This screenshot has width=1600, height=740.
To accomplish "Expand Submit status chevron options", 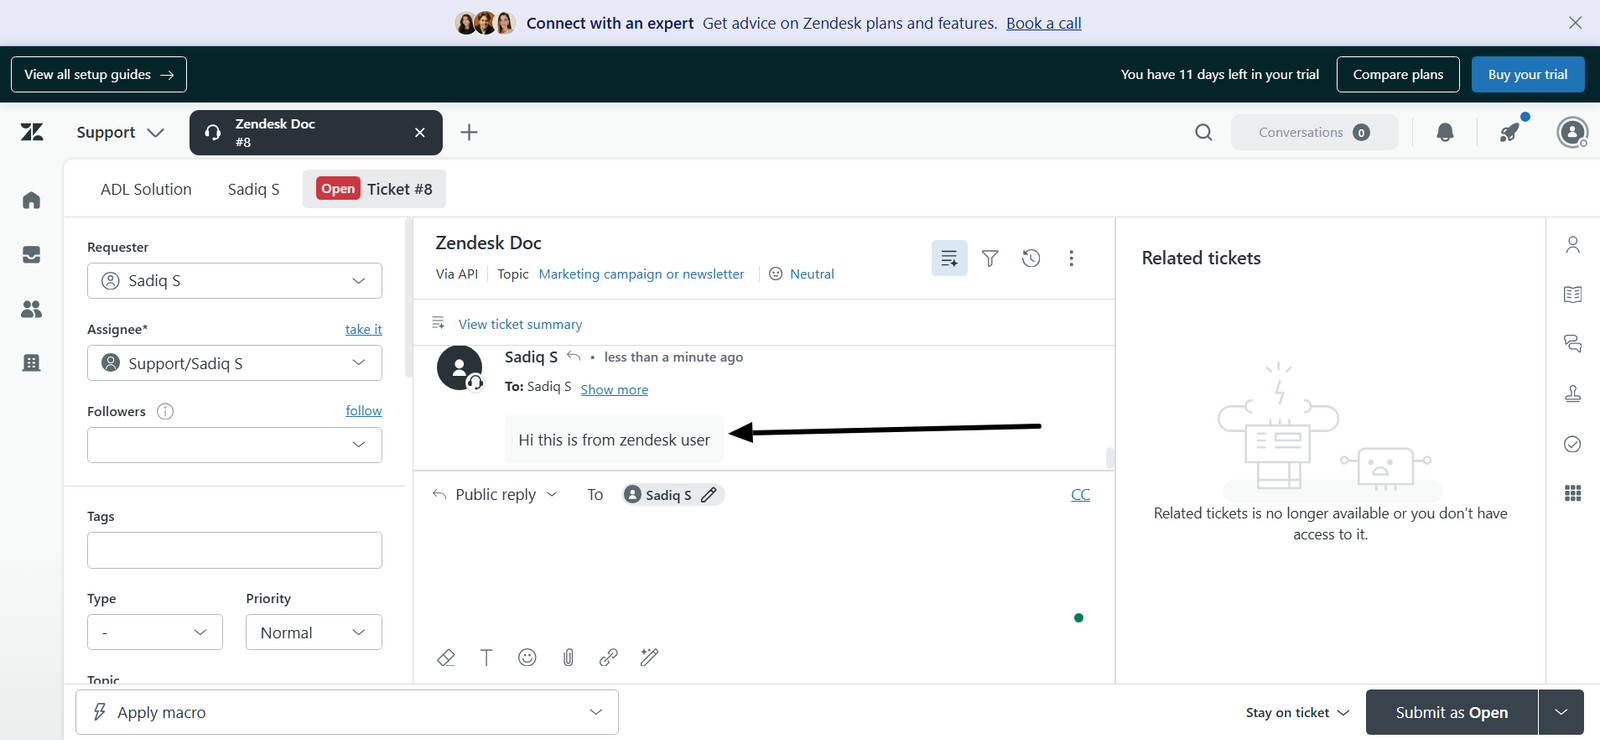I will click(x=1561, y=712).
